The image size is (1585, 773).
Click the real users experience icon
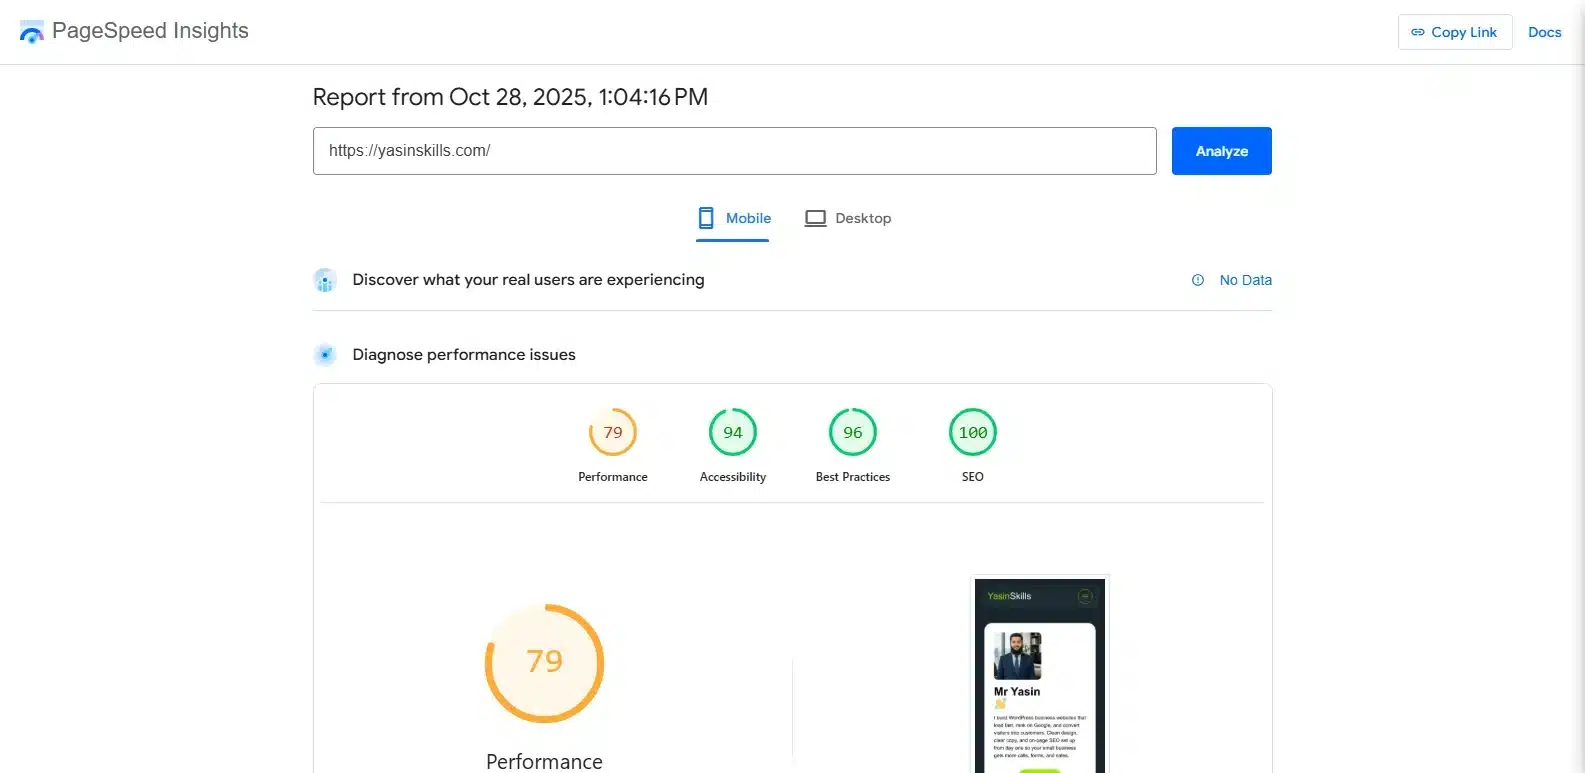click(325, 280)
